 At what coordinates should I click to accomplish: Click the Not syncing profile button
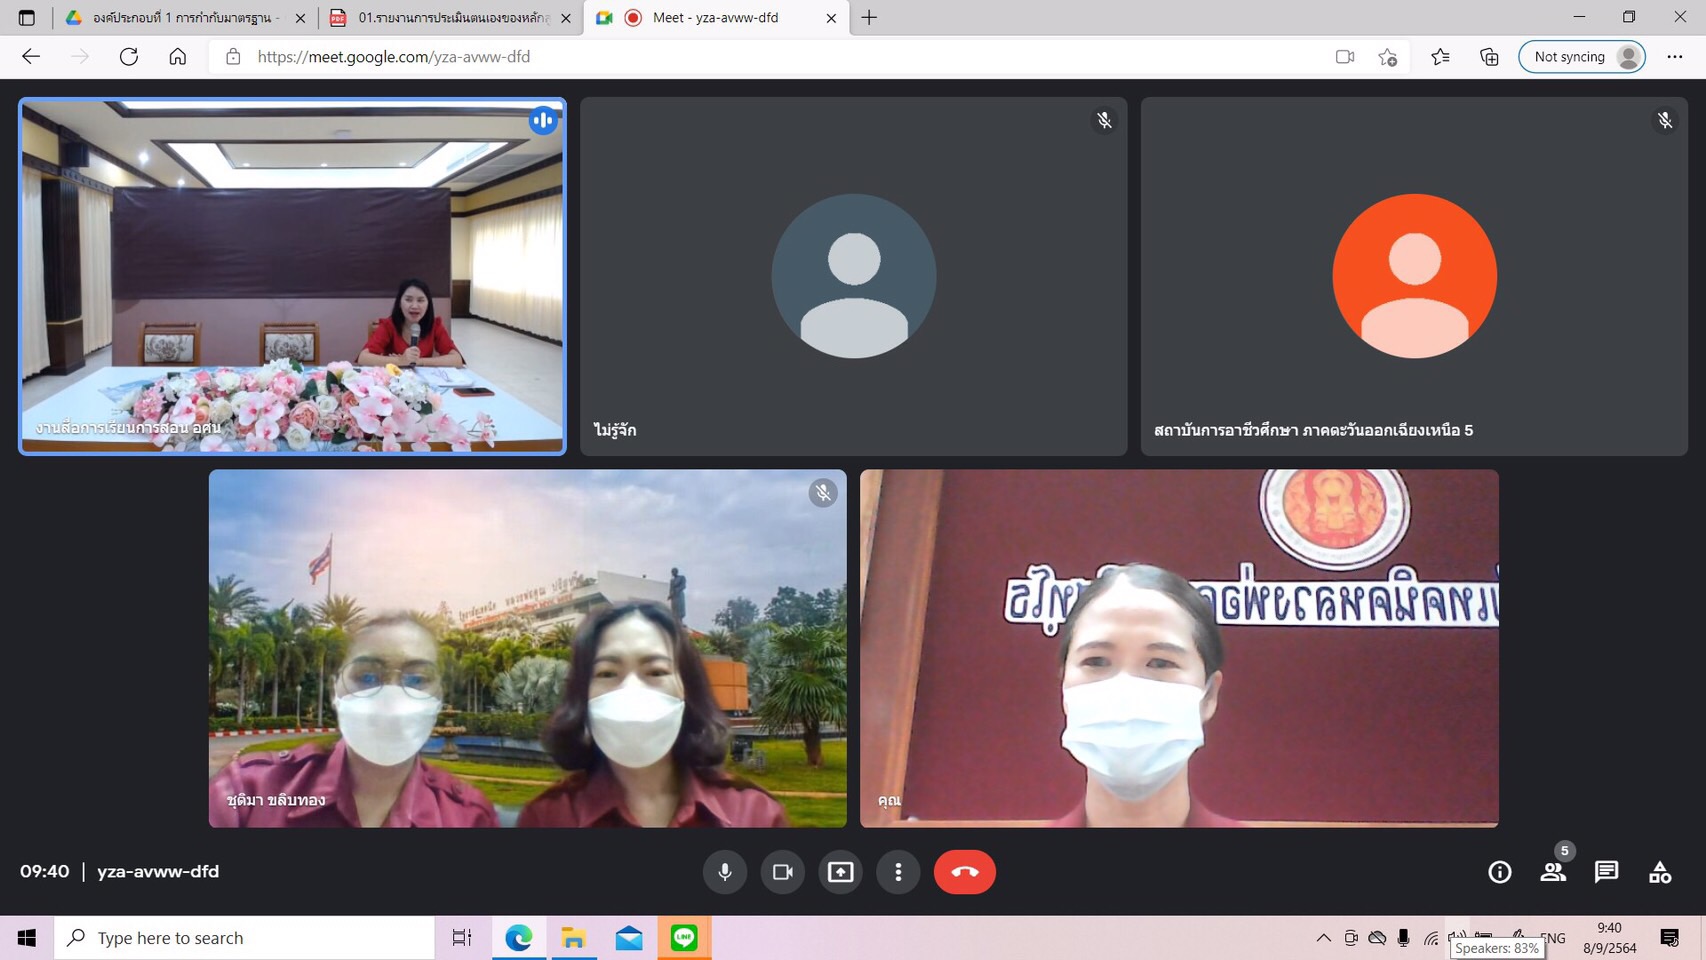(x=1582, y=57)
